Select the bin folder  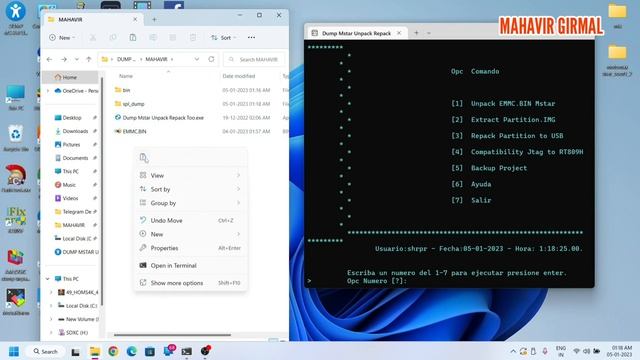(x=127, y=90)
